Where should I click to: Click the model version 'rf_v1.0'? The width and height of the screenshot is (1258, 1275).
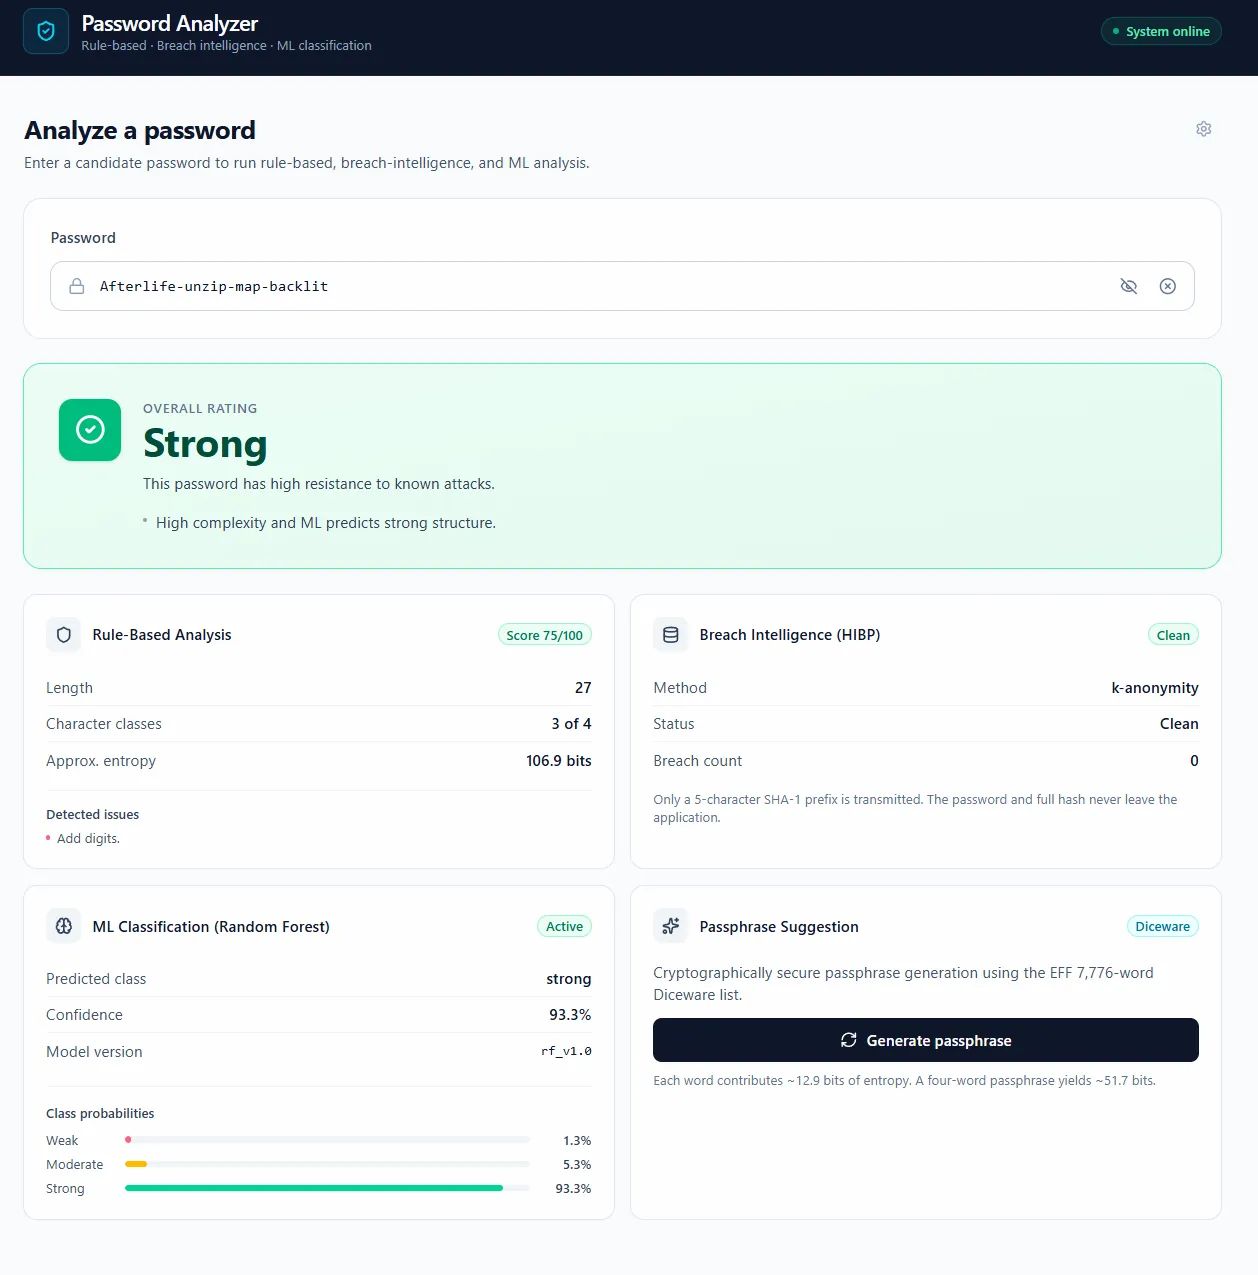click(x=566, y=1052)
